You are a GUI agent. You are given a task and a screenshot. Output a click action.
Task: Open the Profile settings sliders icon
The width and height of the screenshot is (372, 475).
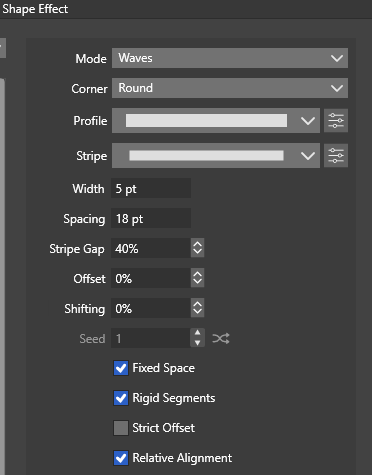coord(336,120)
